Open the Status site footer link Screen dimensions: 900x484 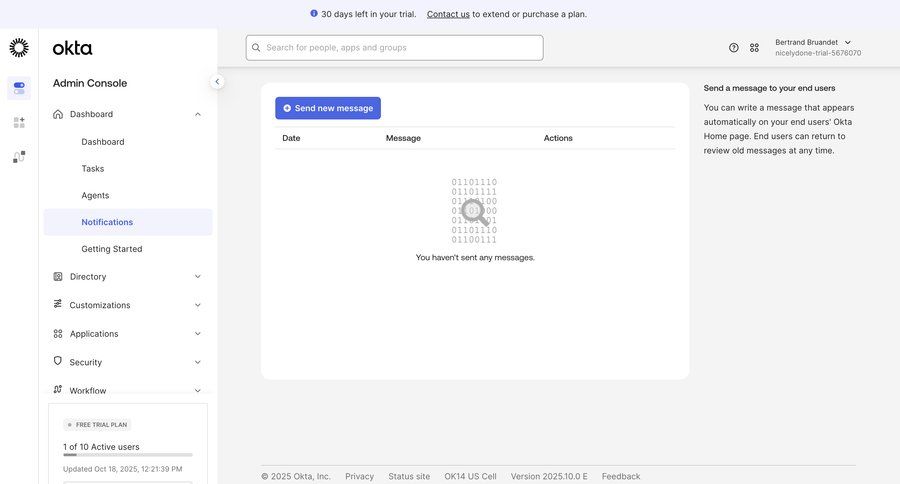(x=409, y=477)
